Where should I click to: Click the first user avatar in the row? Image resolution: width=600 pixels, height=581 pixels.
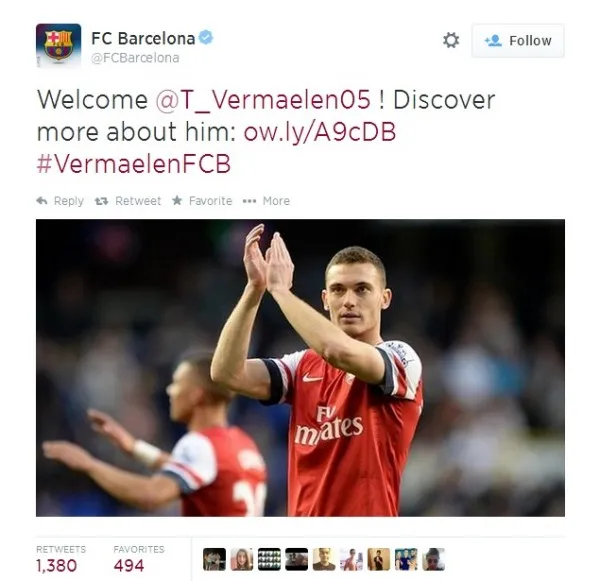click(x=214, y=560)
